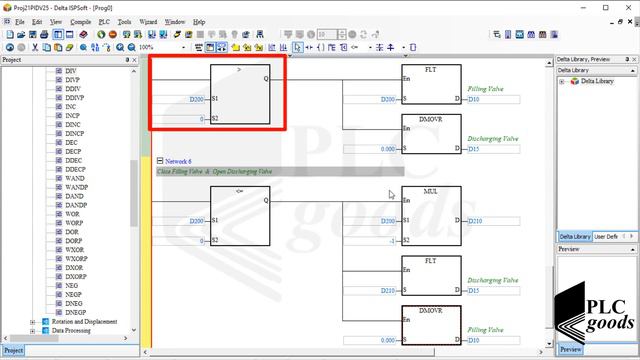Select the bottom DMOVR function block

(x=431, y=325)
